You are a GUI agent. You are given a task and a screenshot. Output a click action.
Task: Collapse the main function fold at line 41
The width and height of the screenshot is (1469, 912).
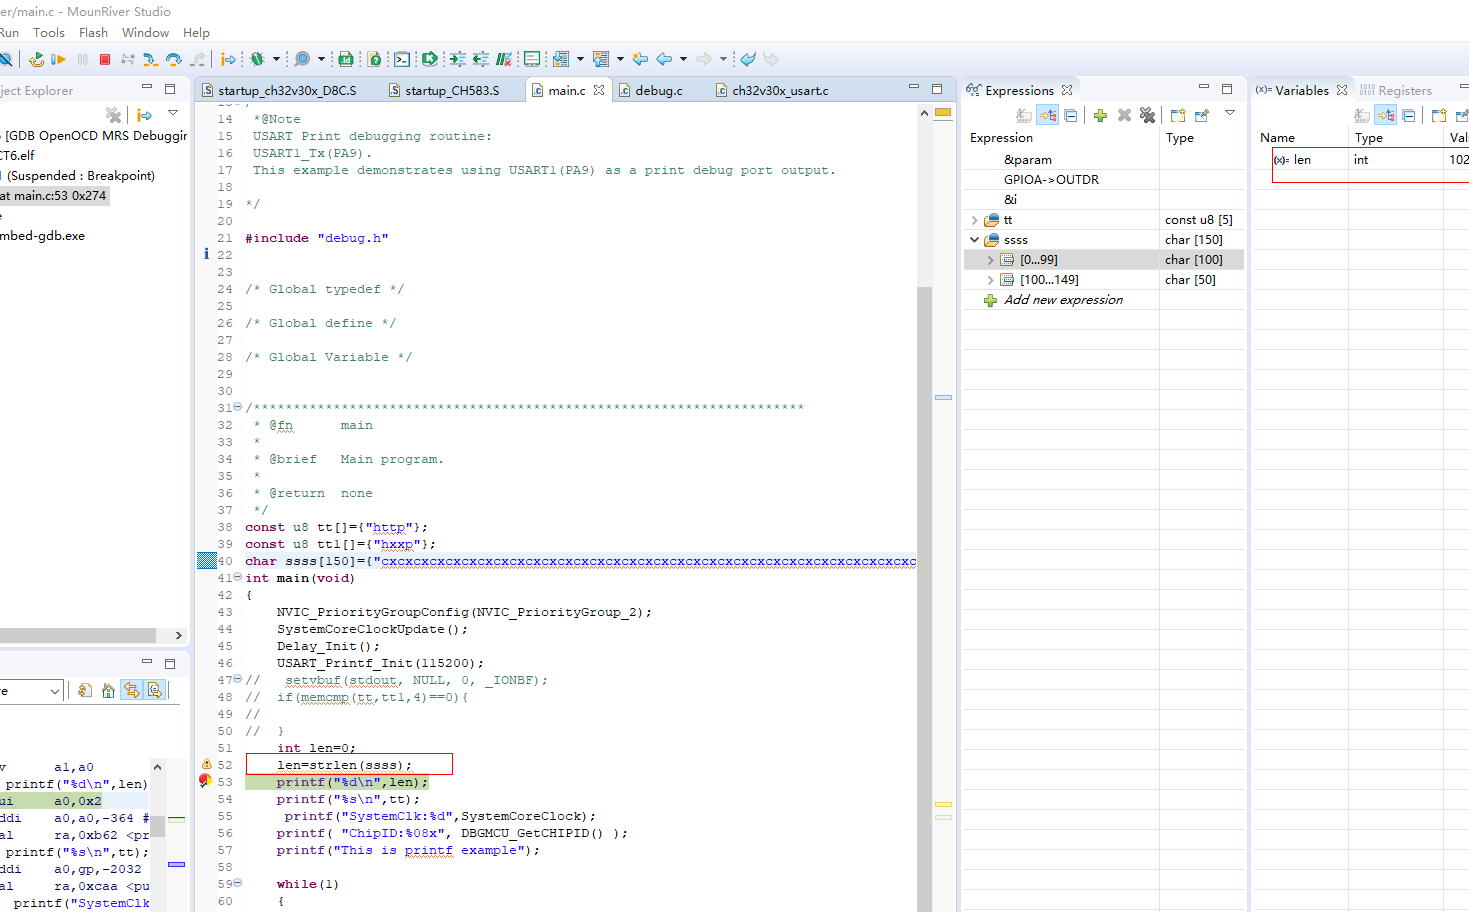[237, 578]
